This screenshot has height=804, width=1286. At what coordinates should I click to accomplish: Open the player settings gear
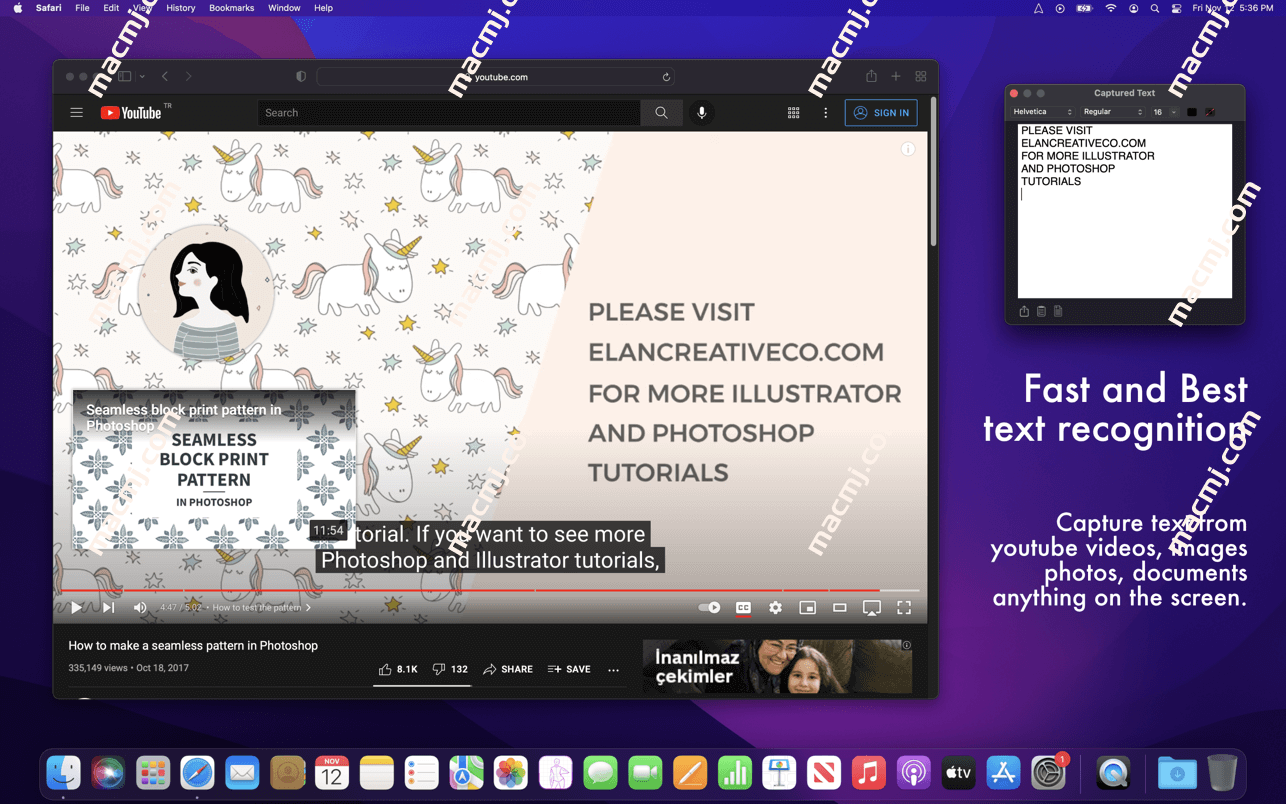tap(775, 607)
